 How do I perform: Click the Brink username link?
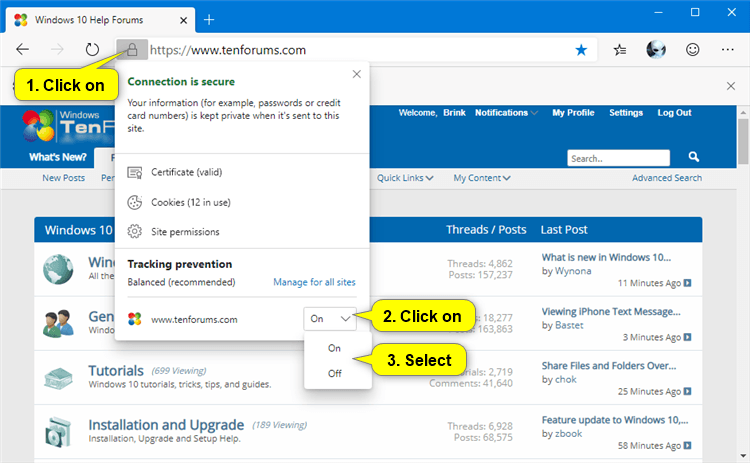[x=454, y=113]
